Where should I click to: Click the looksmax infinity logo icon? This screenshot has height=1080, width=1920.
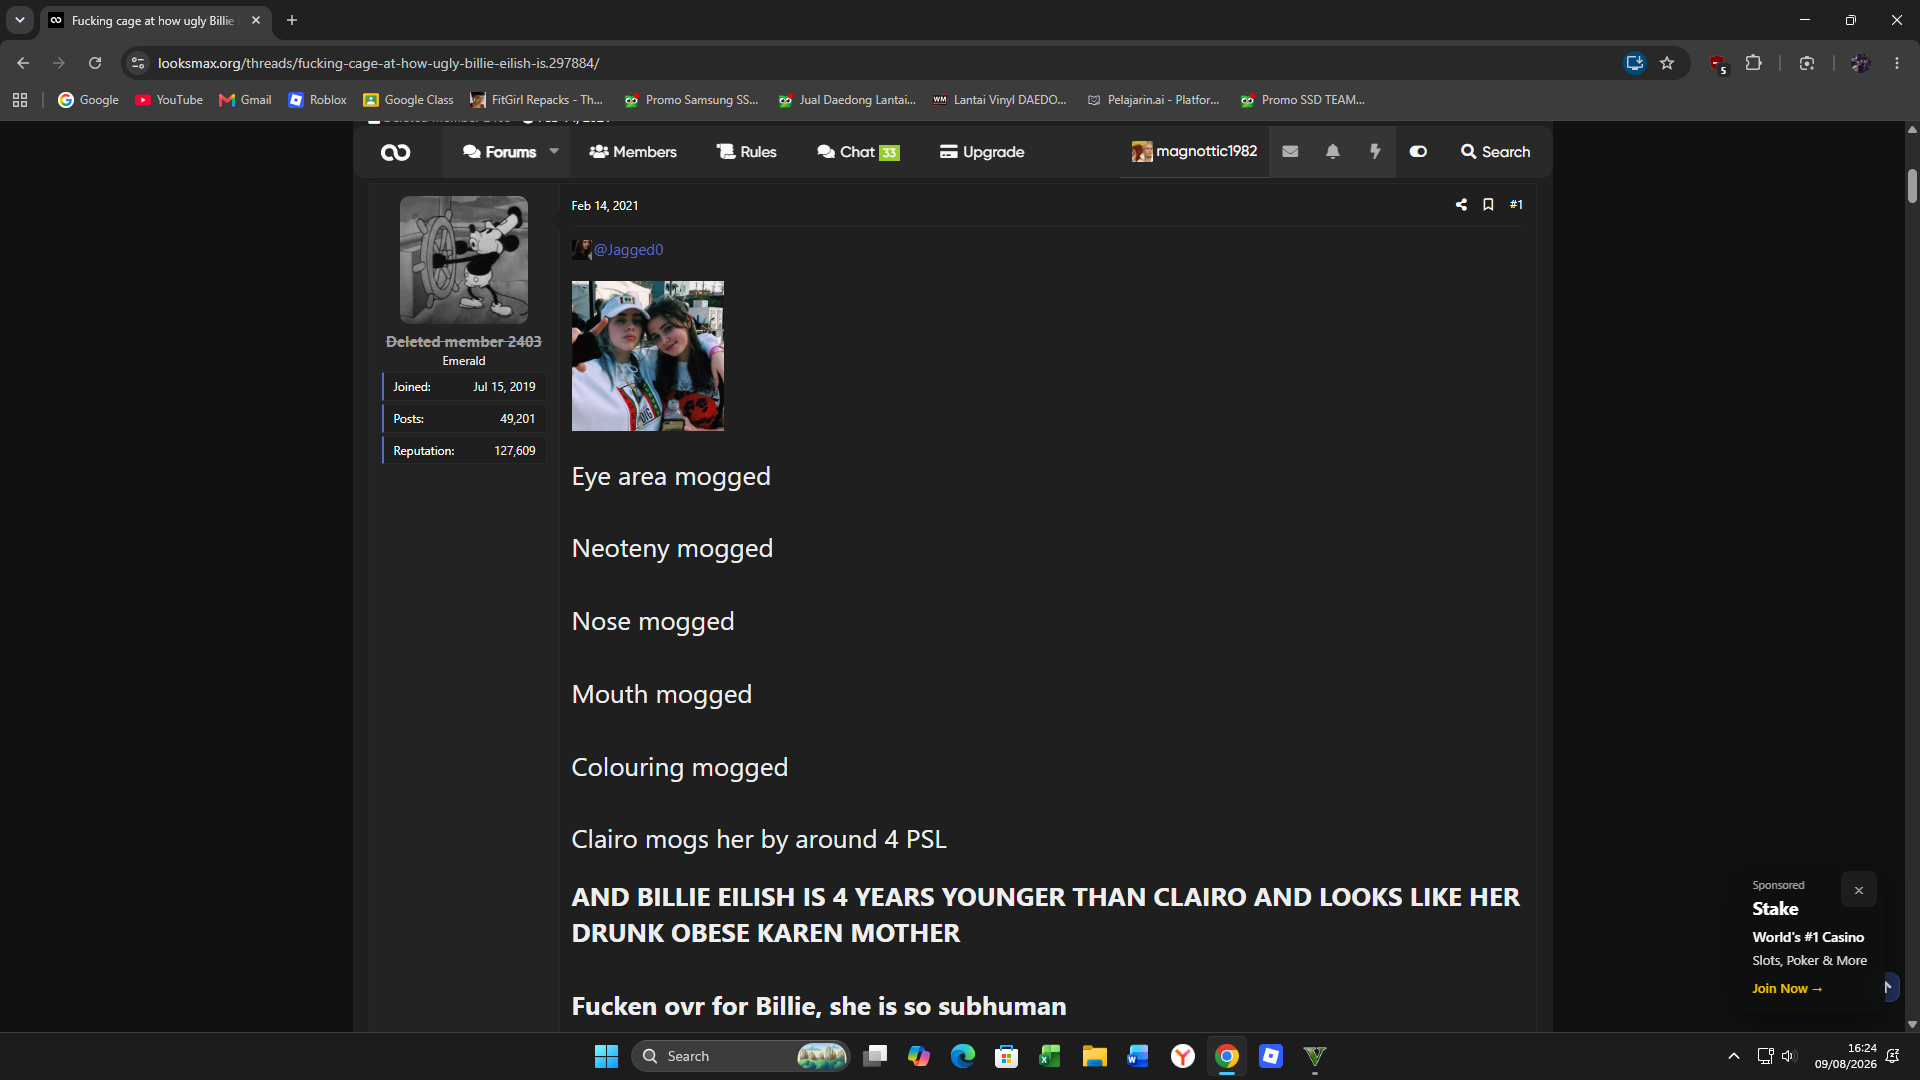[395, 152]
